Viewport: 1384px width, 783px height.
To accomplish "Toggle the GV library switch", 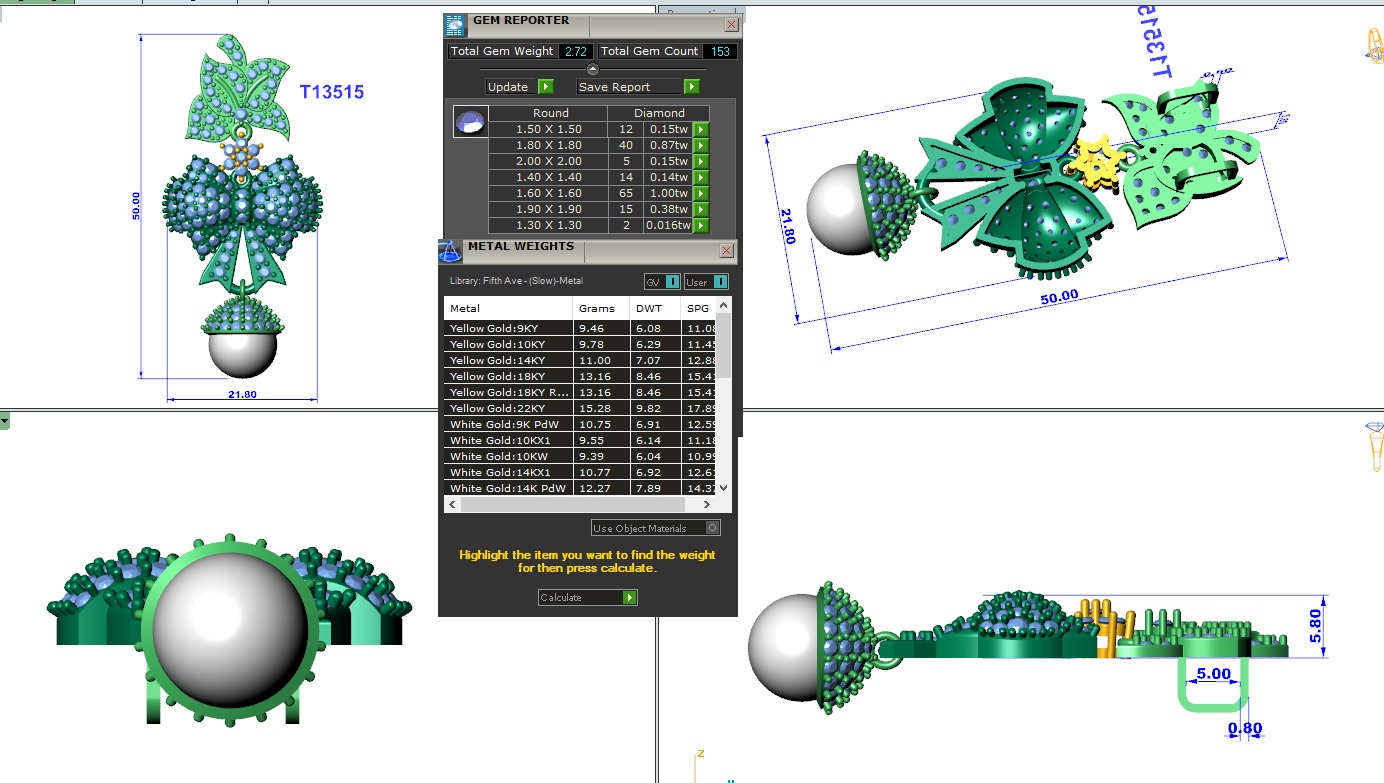I will (x=672, y=282).
